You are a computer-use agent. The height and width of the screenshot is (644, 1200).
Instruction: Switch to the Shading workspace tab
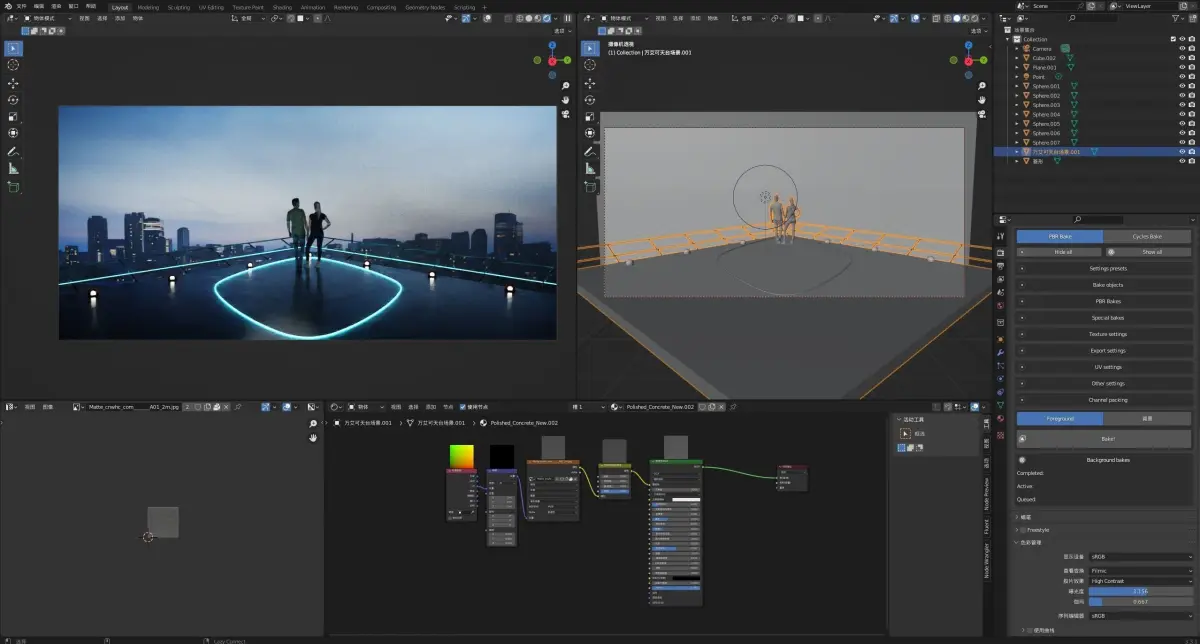283,7
